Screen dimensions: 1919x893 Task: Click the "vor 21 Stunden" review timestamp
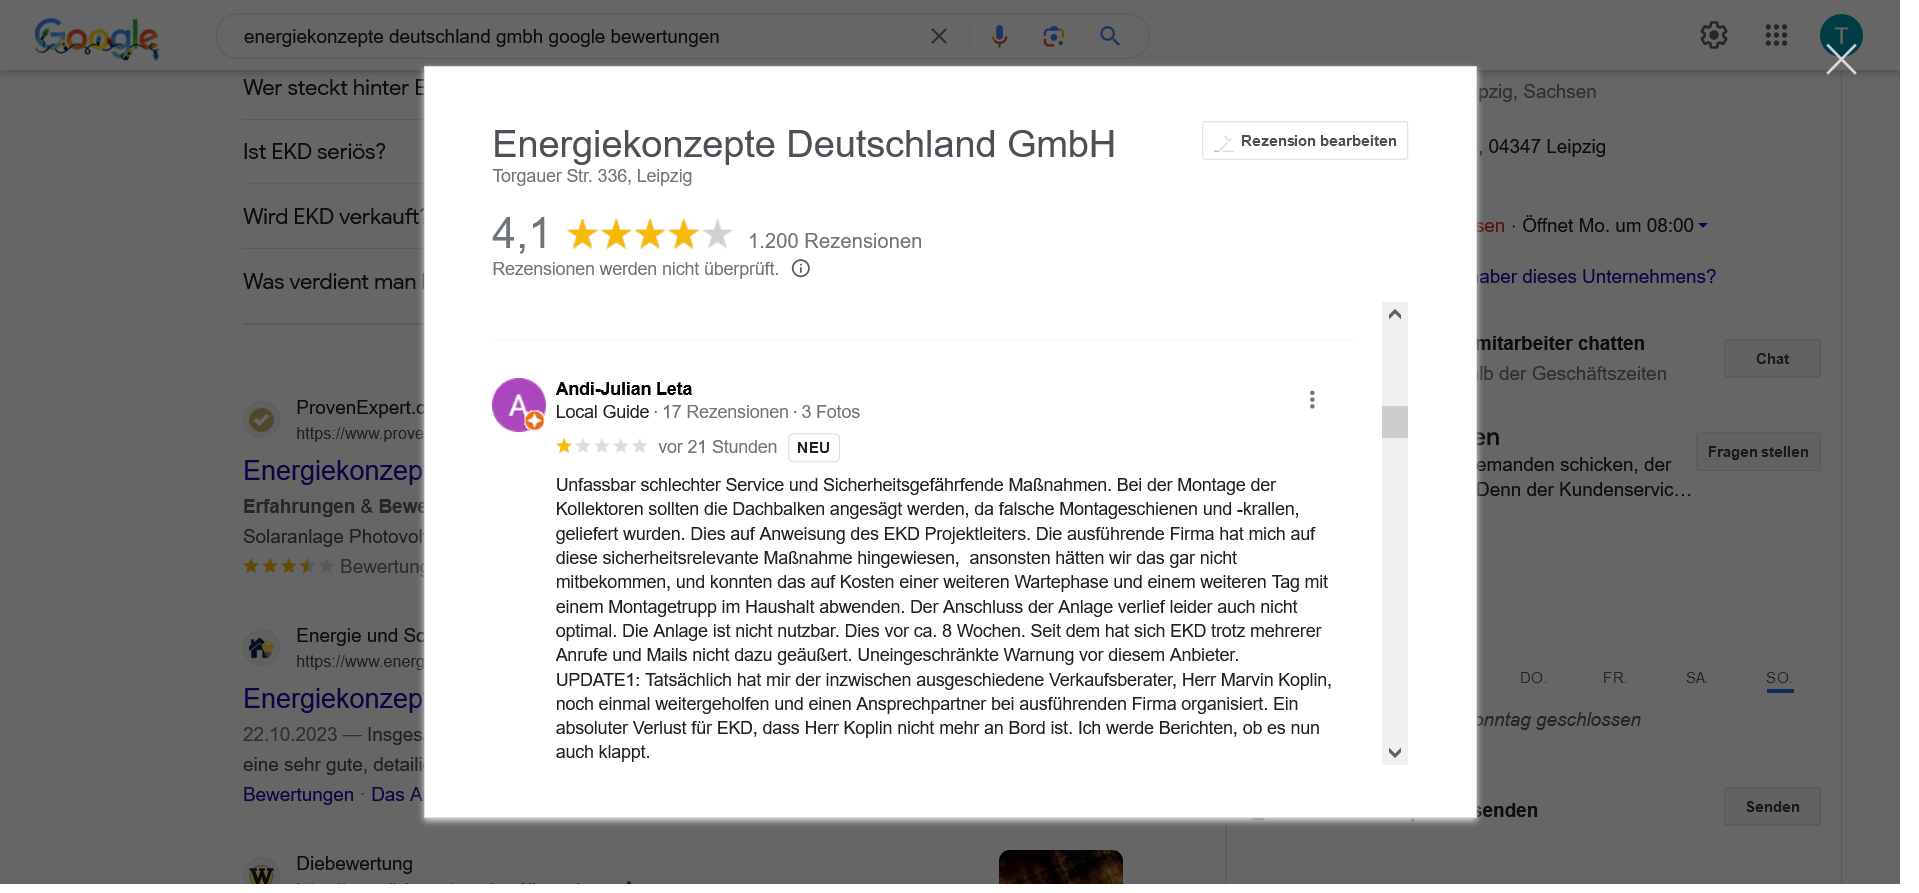[x=717, y=447]
